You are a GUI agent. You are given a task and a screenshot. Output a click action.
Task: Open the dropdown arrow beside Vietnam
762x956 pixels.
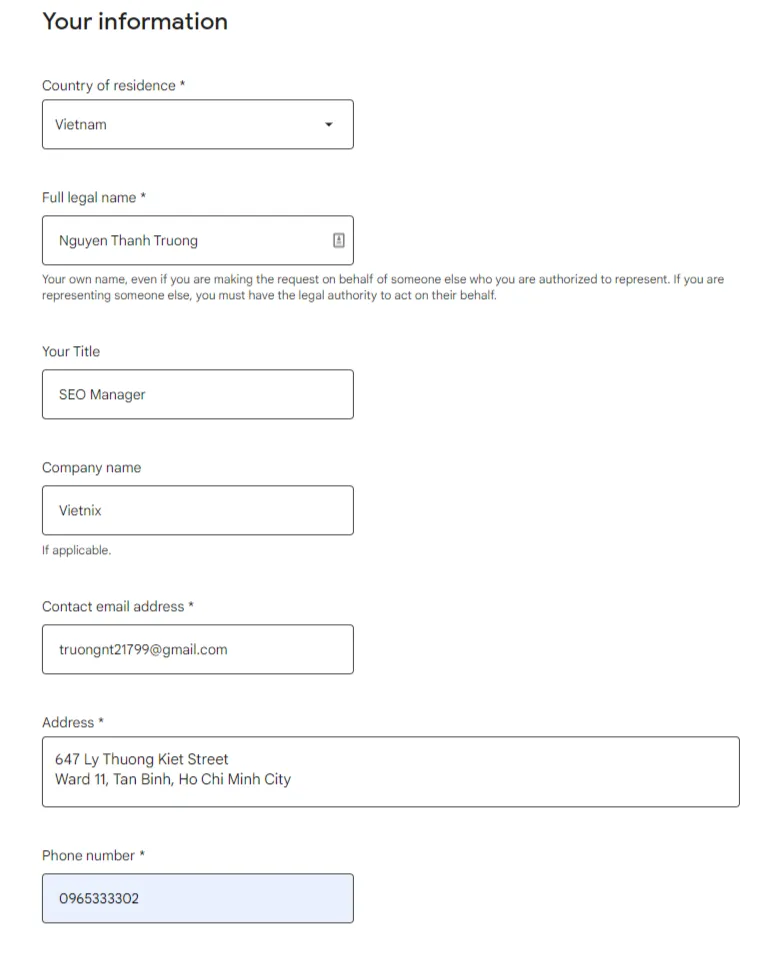[x=329, y=124]
